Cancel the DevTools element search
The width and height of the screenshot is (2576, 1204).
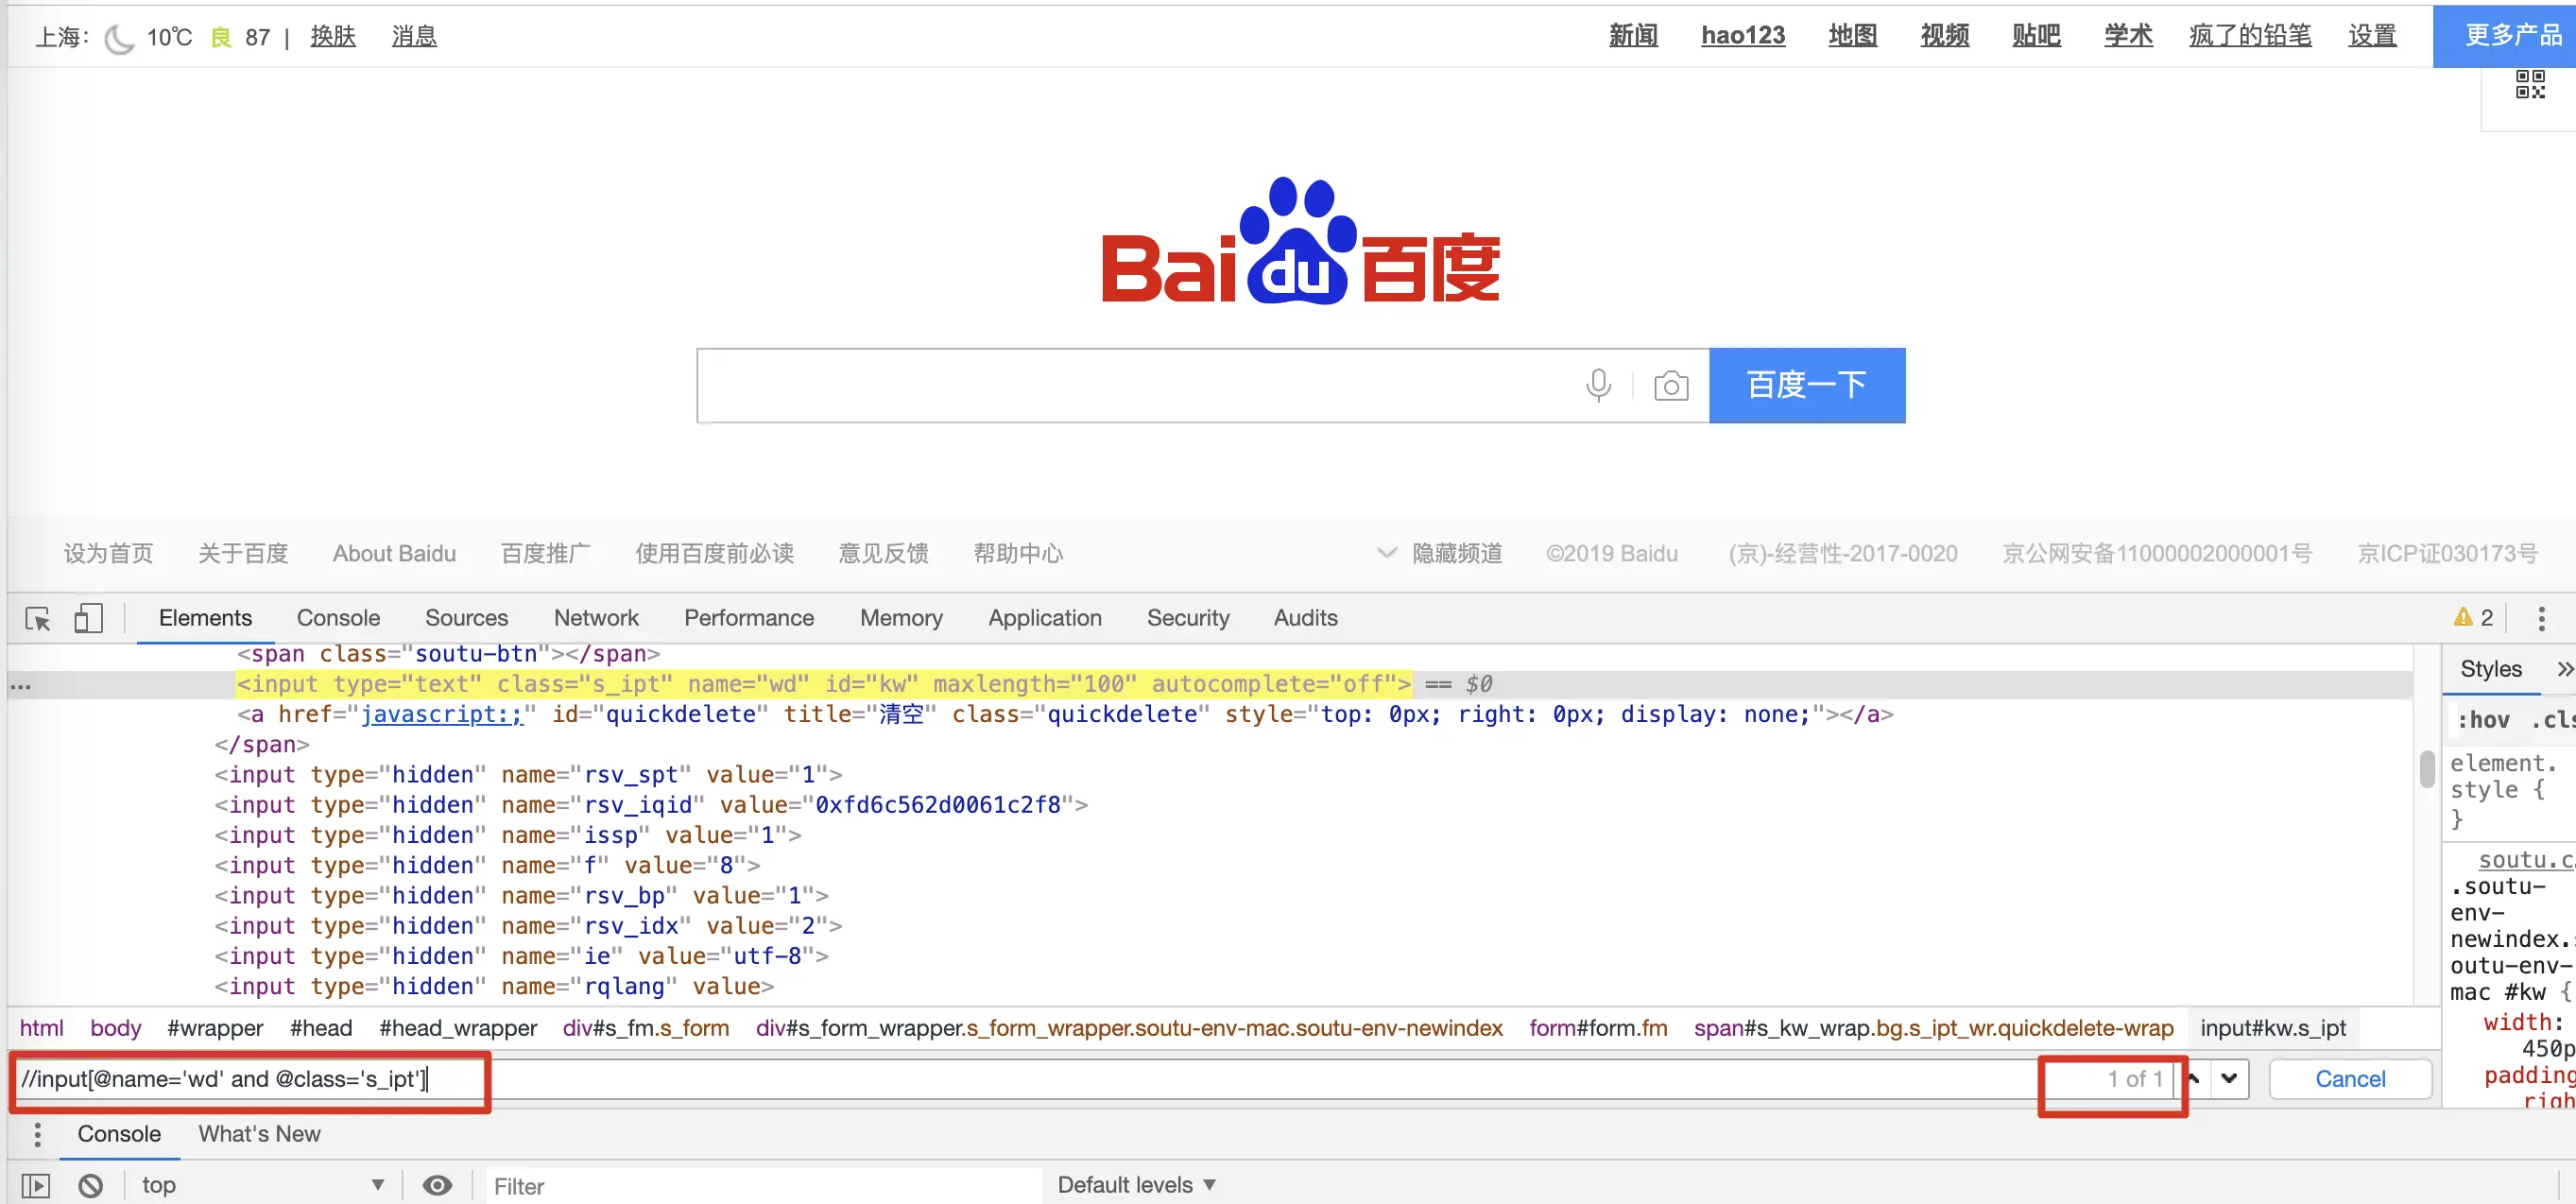click(x=2349, y=1079)
